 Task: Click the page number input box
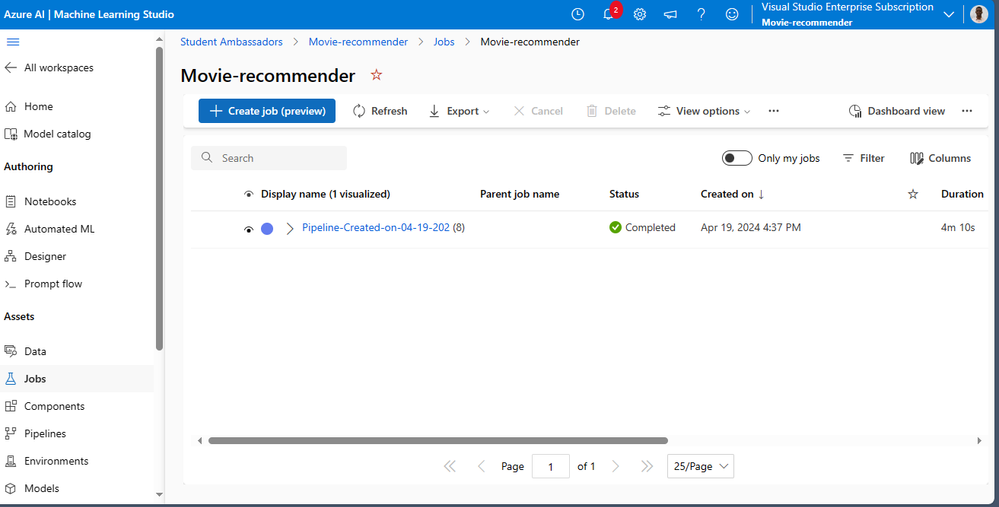(550, 466)
